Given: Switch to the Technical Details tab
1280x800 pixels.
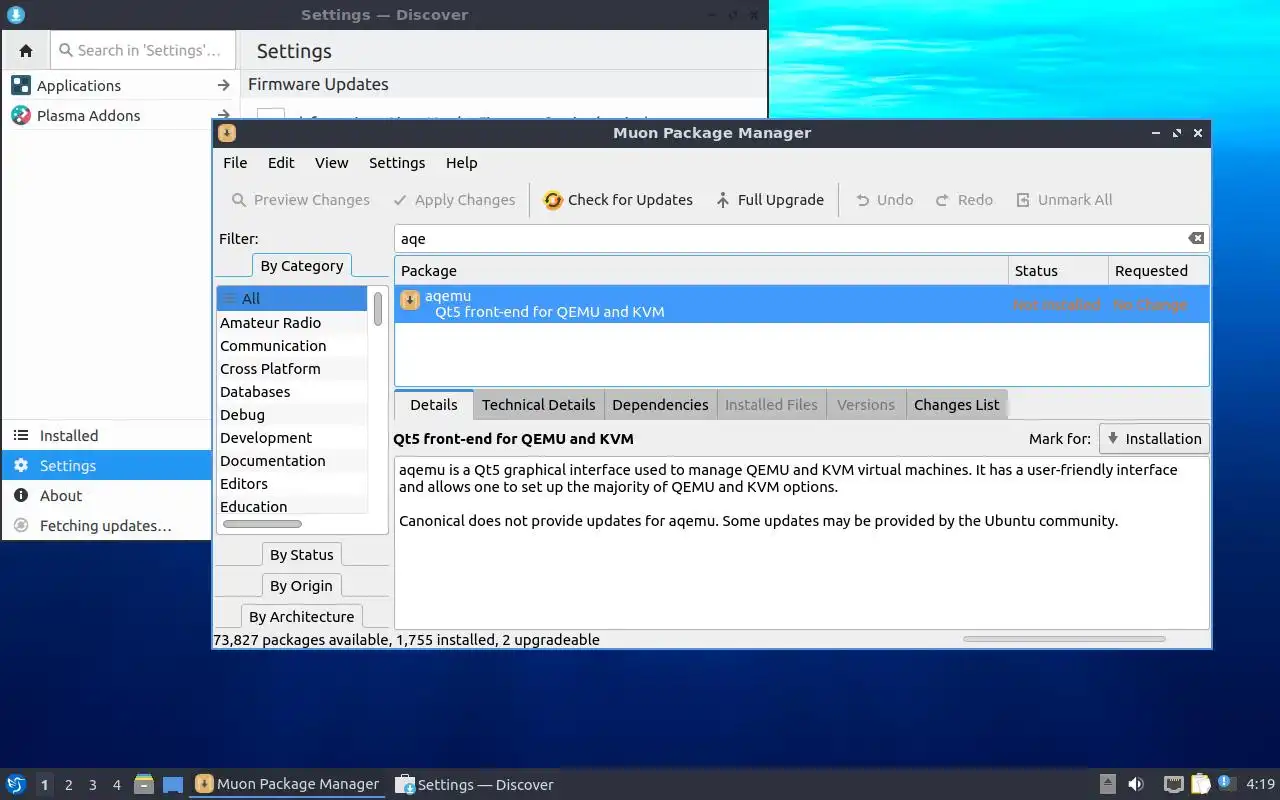Looking at the screenshot, I should 538,405.
